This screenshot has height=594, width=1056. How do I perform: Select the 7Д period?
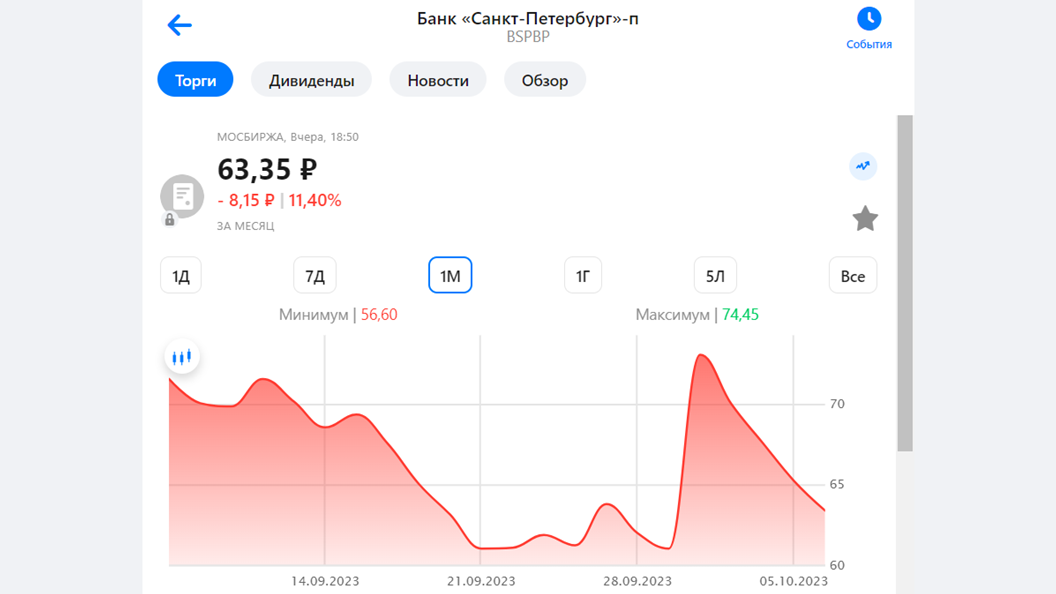(315, 275)
